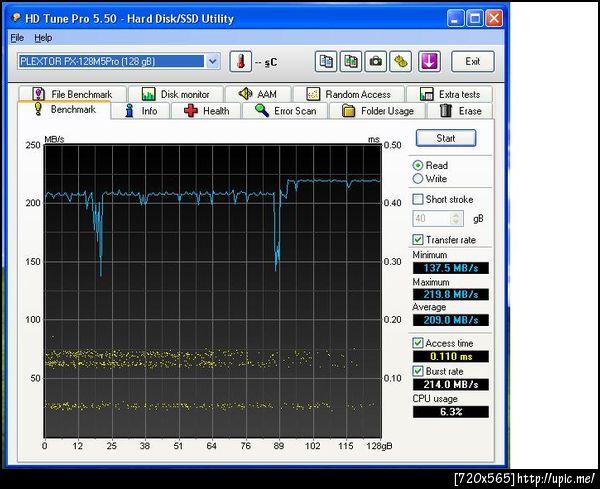The width and height of the screenshot is (600, 489).
Task: Click the Exit button
Action: point(472,62)
